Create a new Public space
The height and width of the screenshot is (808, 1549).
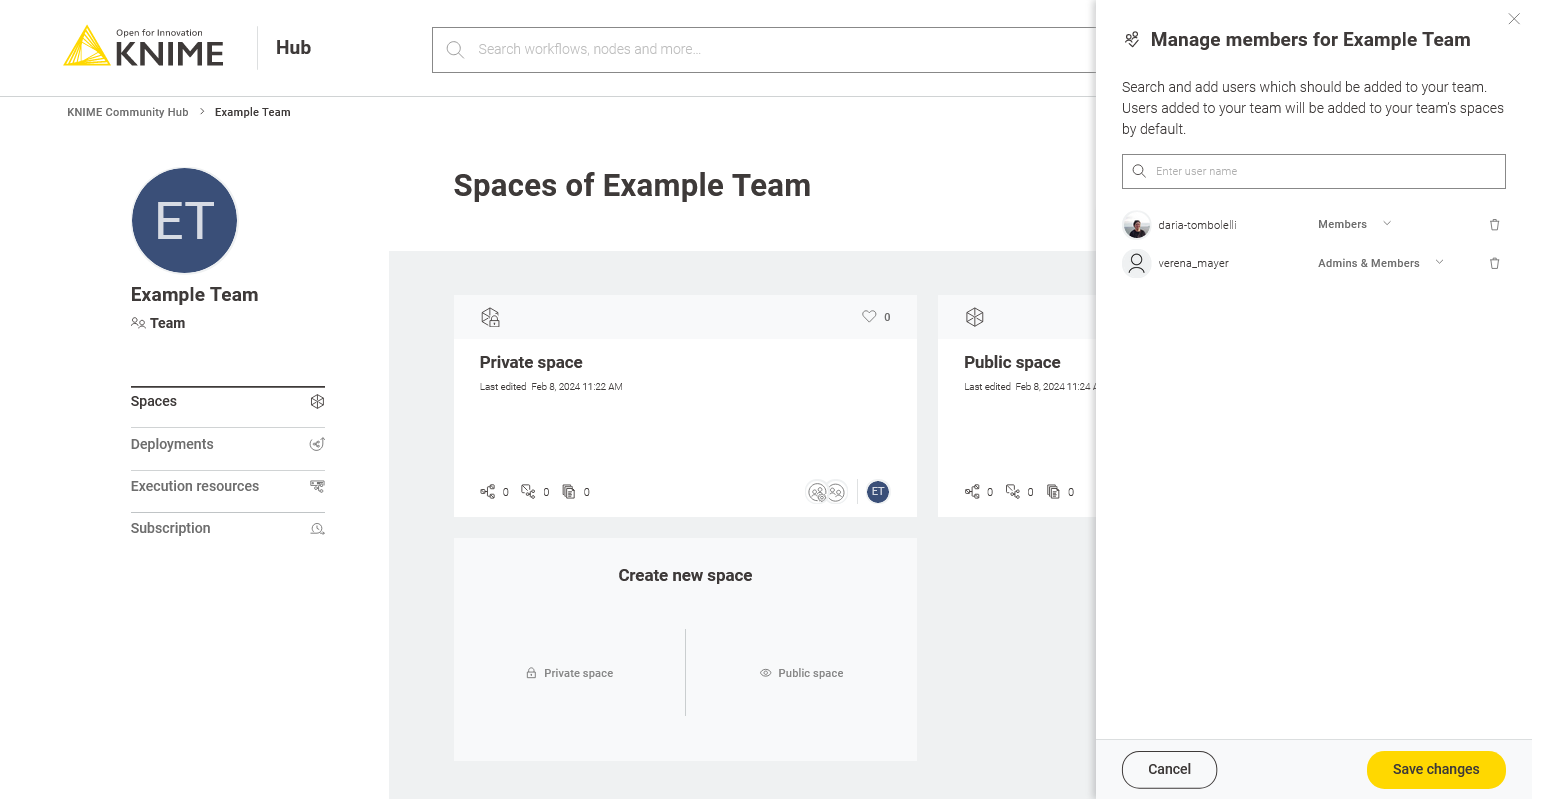[801, 673]
